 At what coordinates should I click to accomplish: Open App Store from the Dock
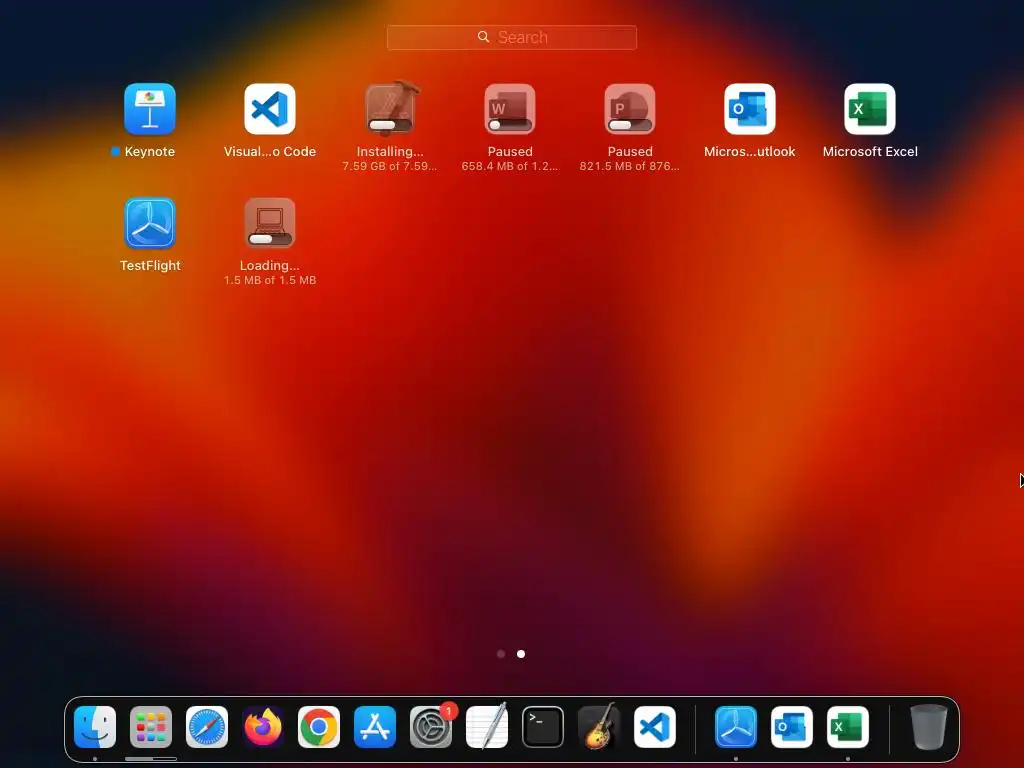click(x=375, y=727)
